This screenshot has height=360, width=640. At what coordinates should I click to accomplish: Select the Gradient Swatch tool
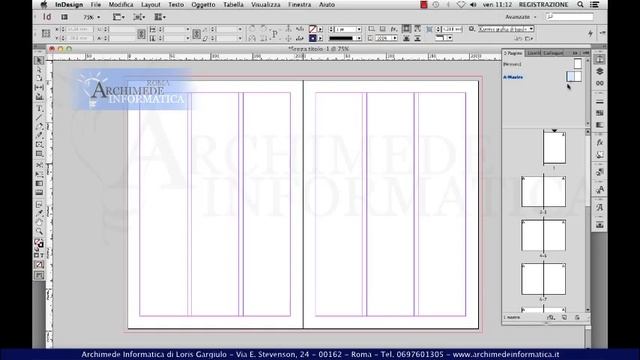coord(39,184)
